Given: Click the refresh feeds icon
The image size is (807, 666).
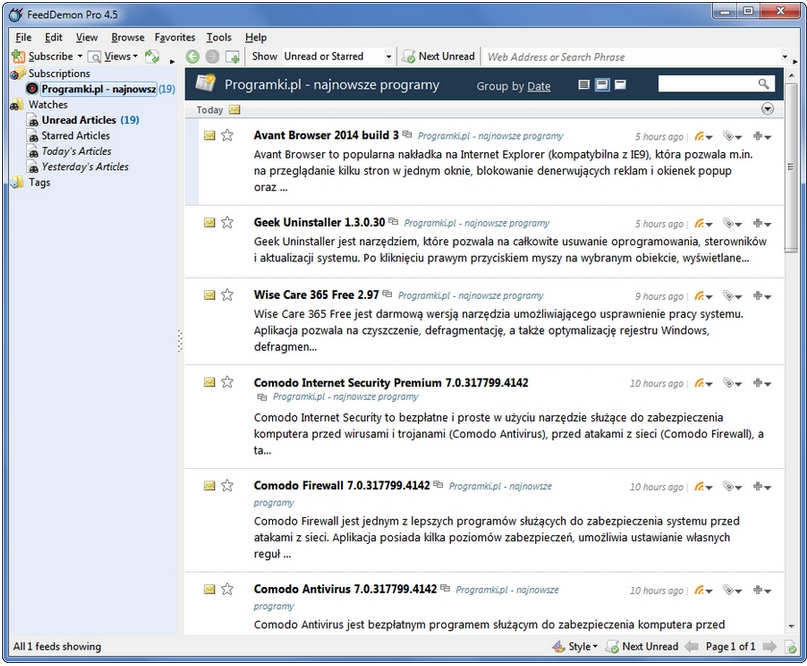Looking at the screenshot, I should 152,56.
